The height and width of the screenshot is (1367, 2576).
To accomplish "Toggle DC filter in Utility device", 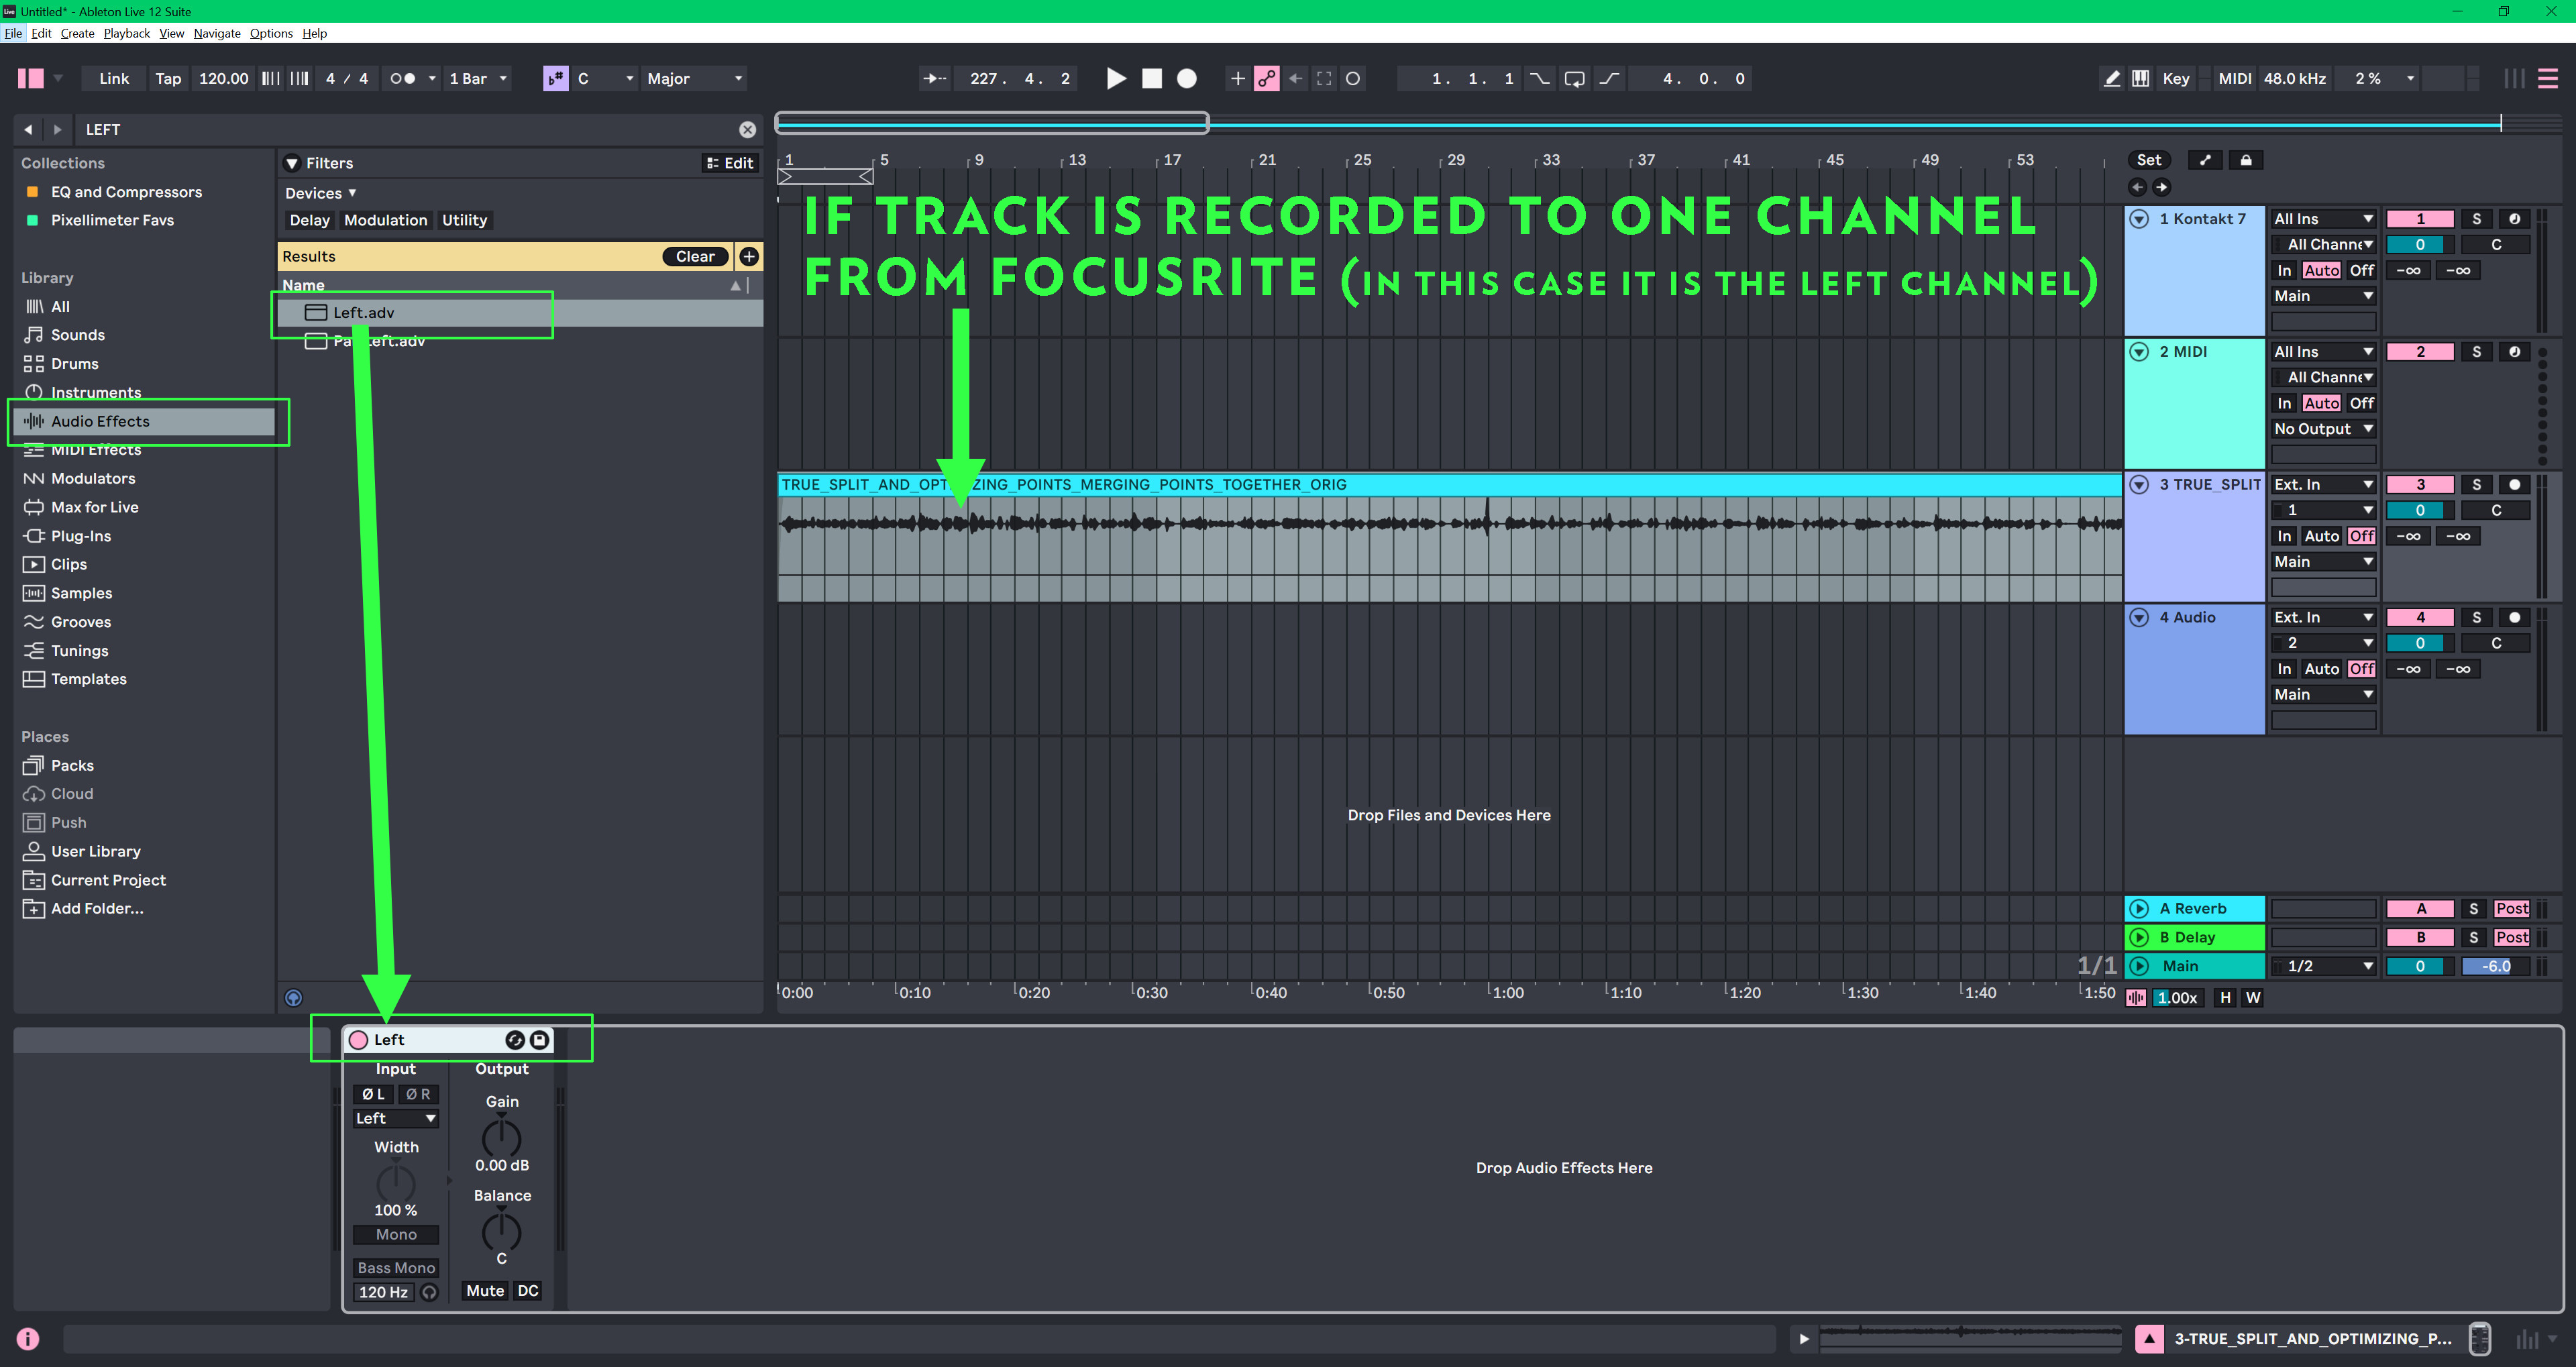I will click(528, 1291).
